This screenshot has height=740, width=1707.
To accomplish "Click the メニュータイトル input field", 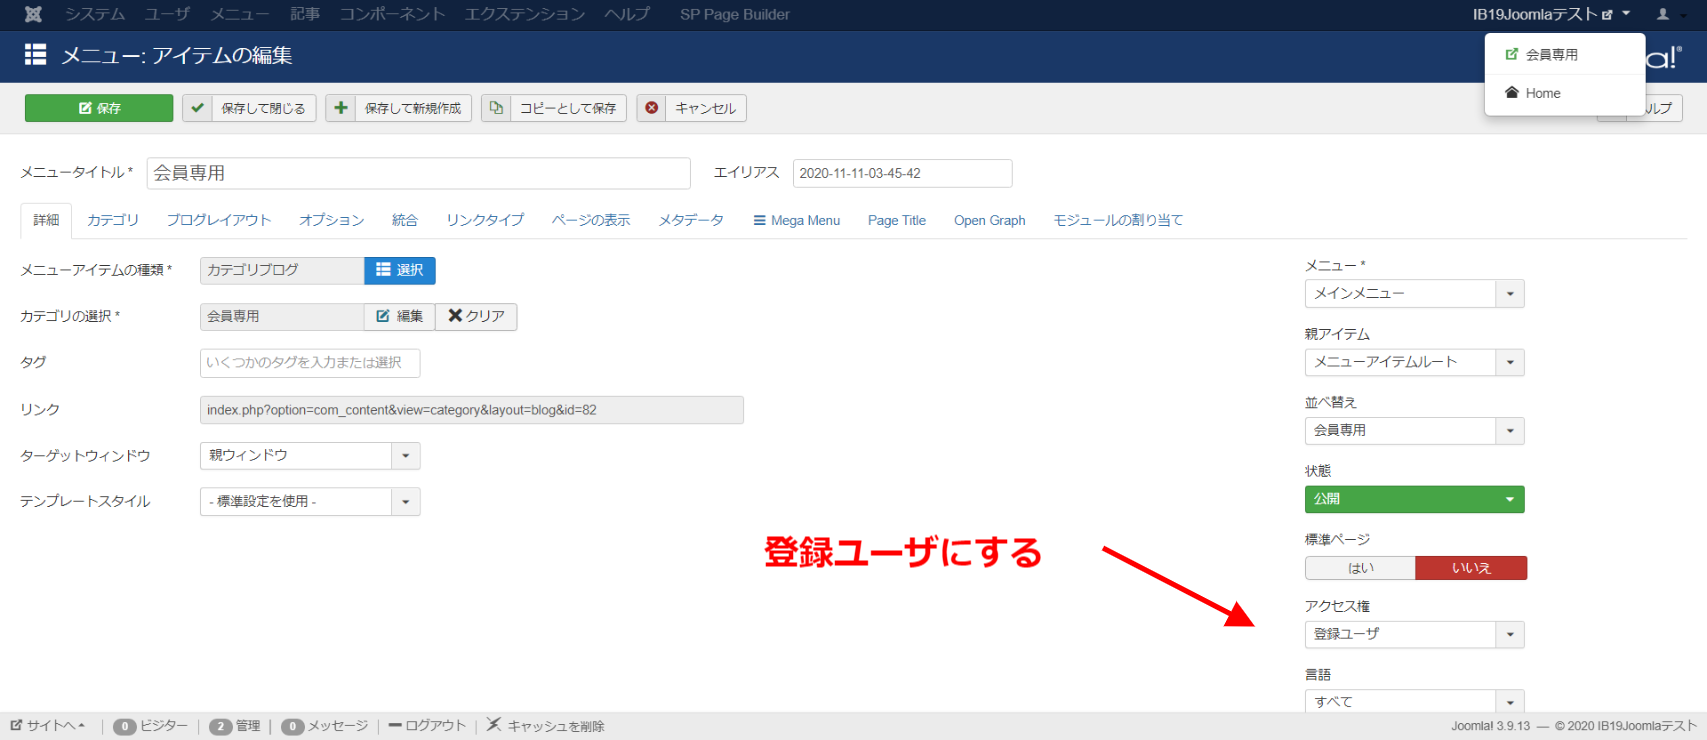I will [419, 173].
